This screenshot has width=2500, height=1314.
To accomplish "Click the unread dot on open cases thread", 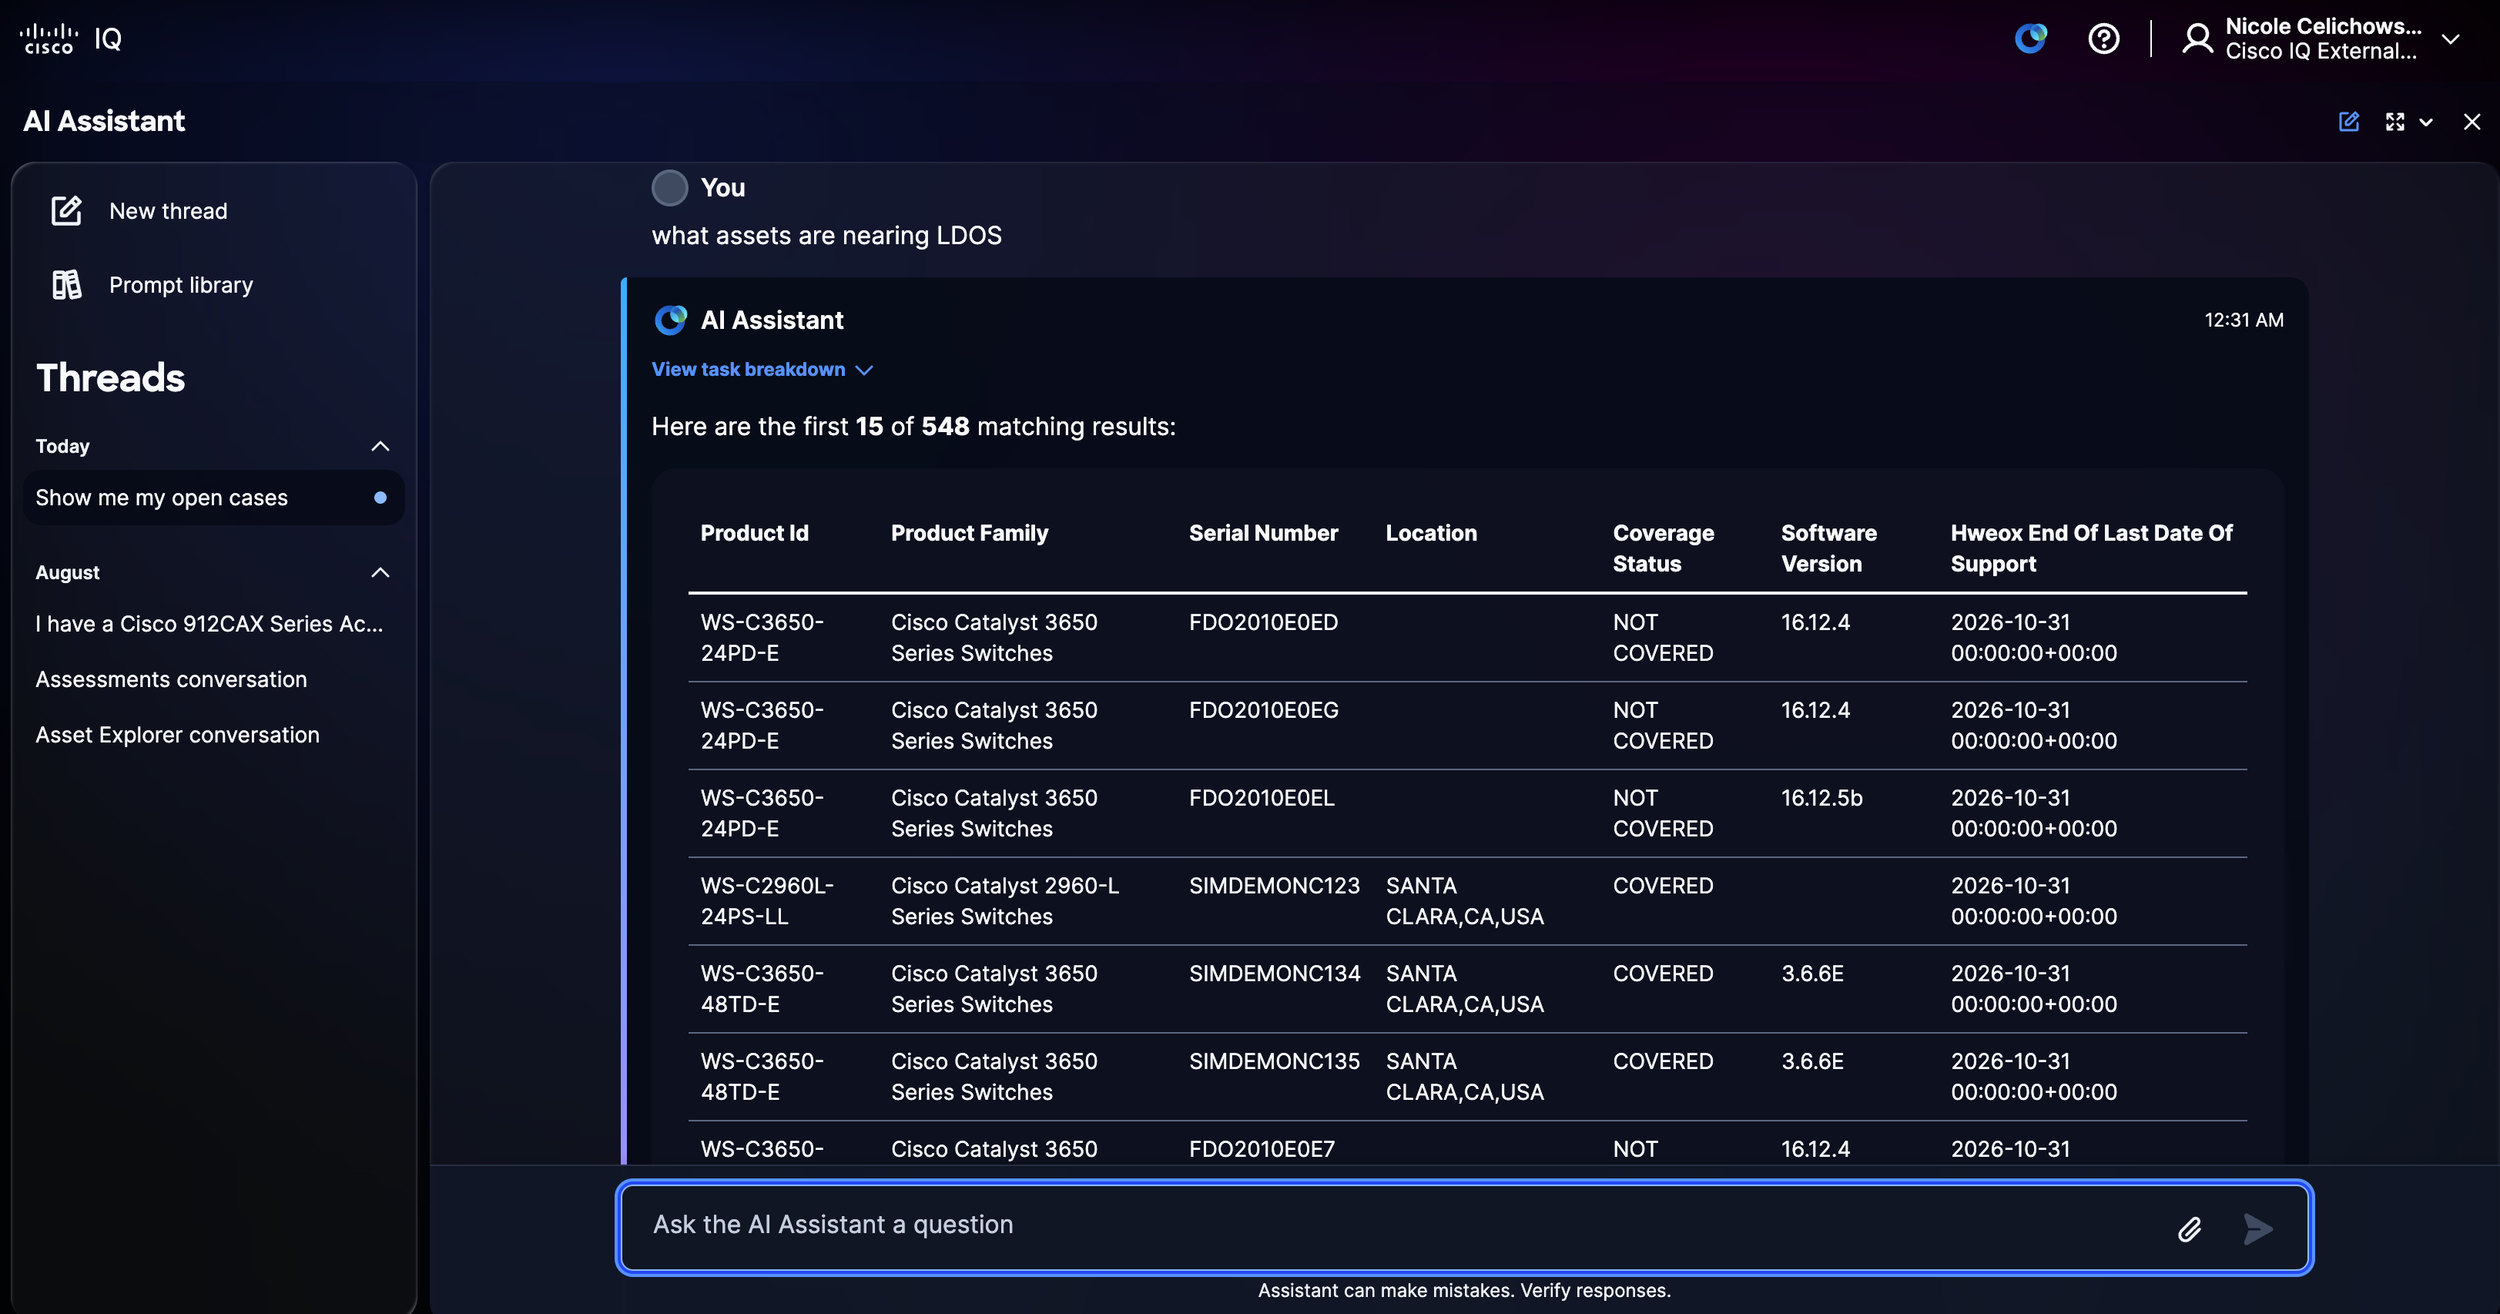I will tap(380, 498).
